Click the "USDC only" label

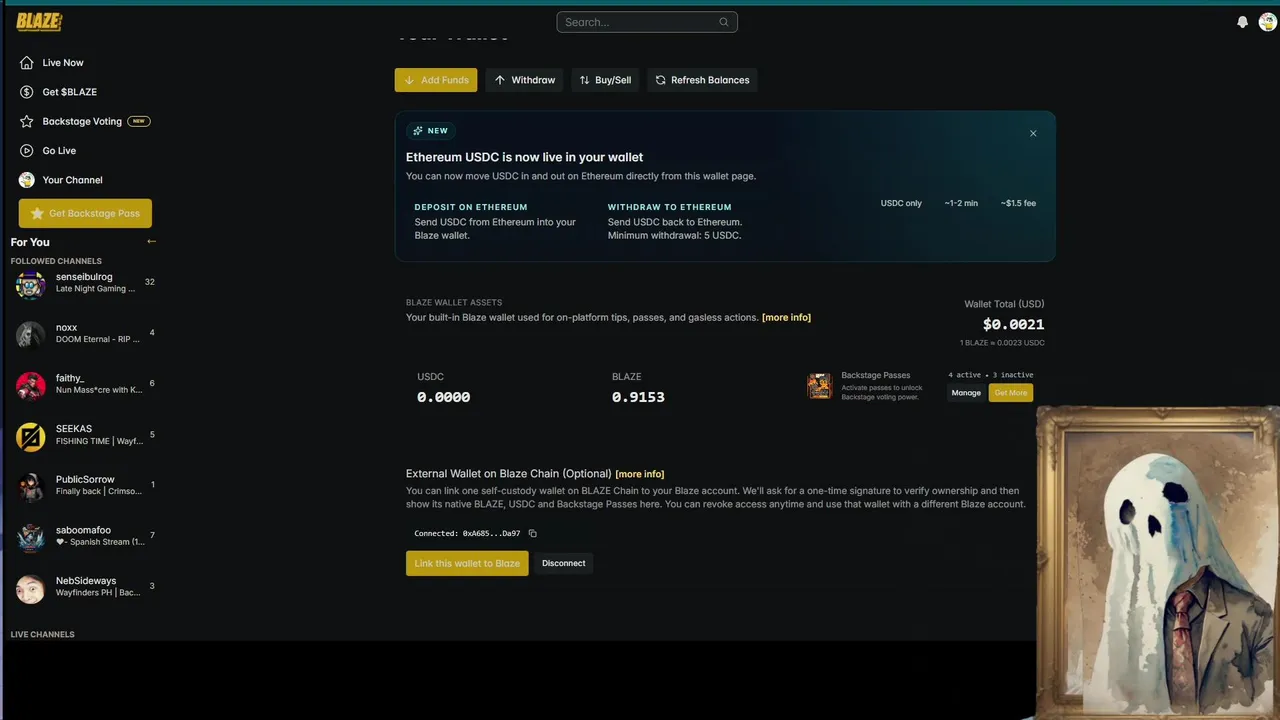coord(901,203)
